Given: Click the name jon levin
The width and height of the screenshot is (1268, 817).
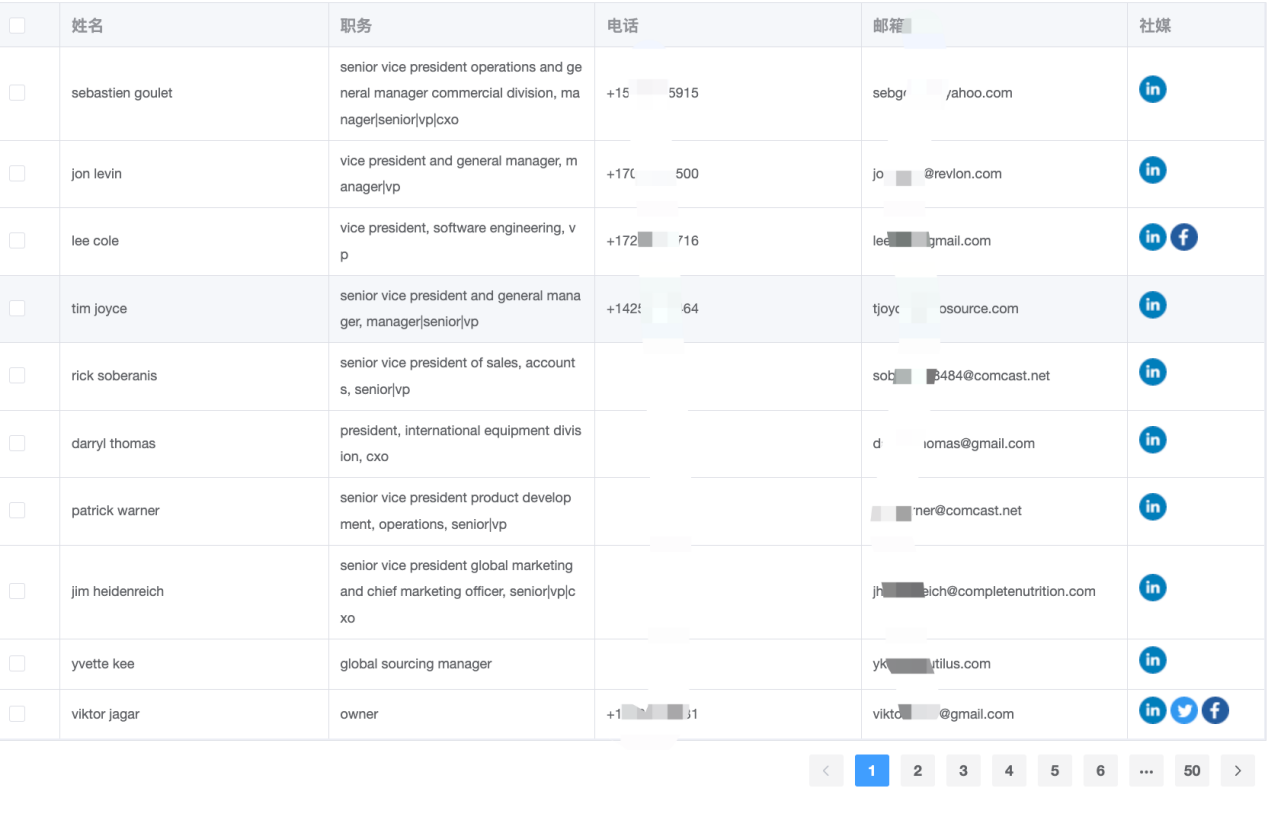Looking at the screenshot, I should [97, 174].
